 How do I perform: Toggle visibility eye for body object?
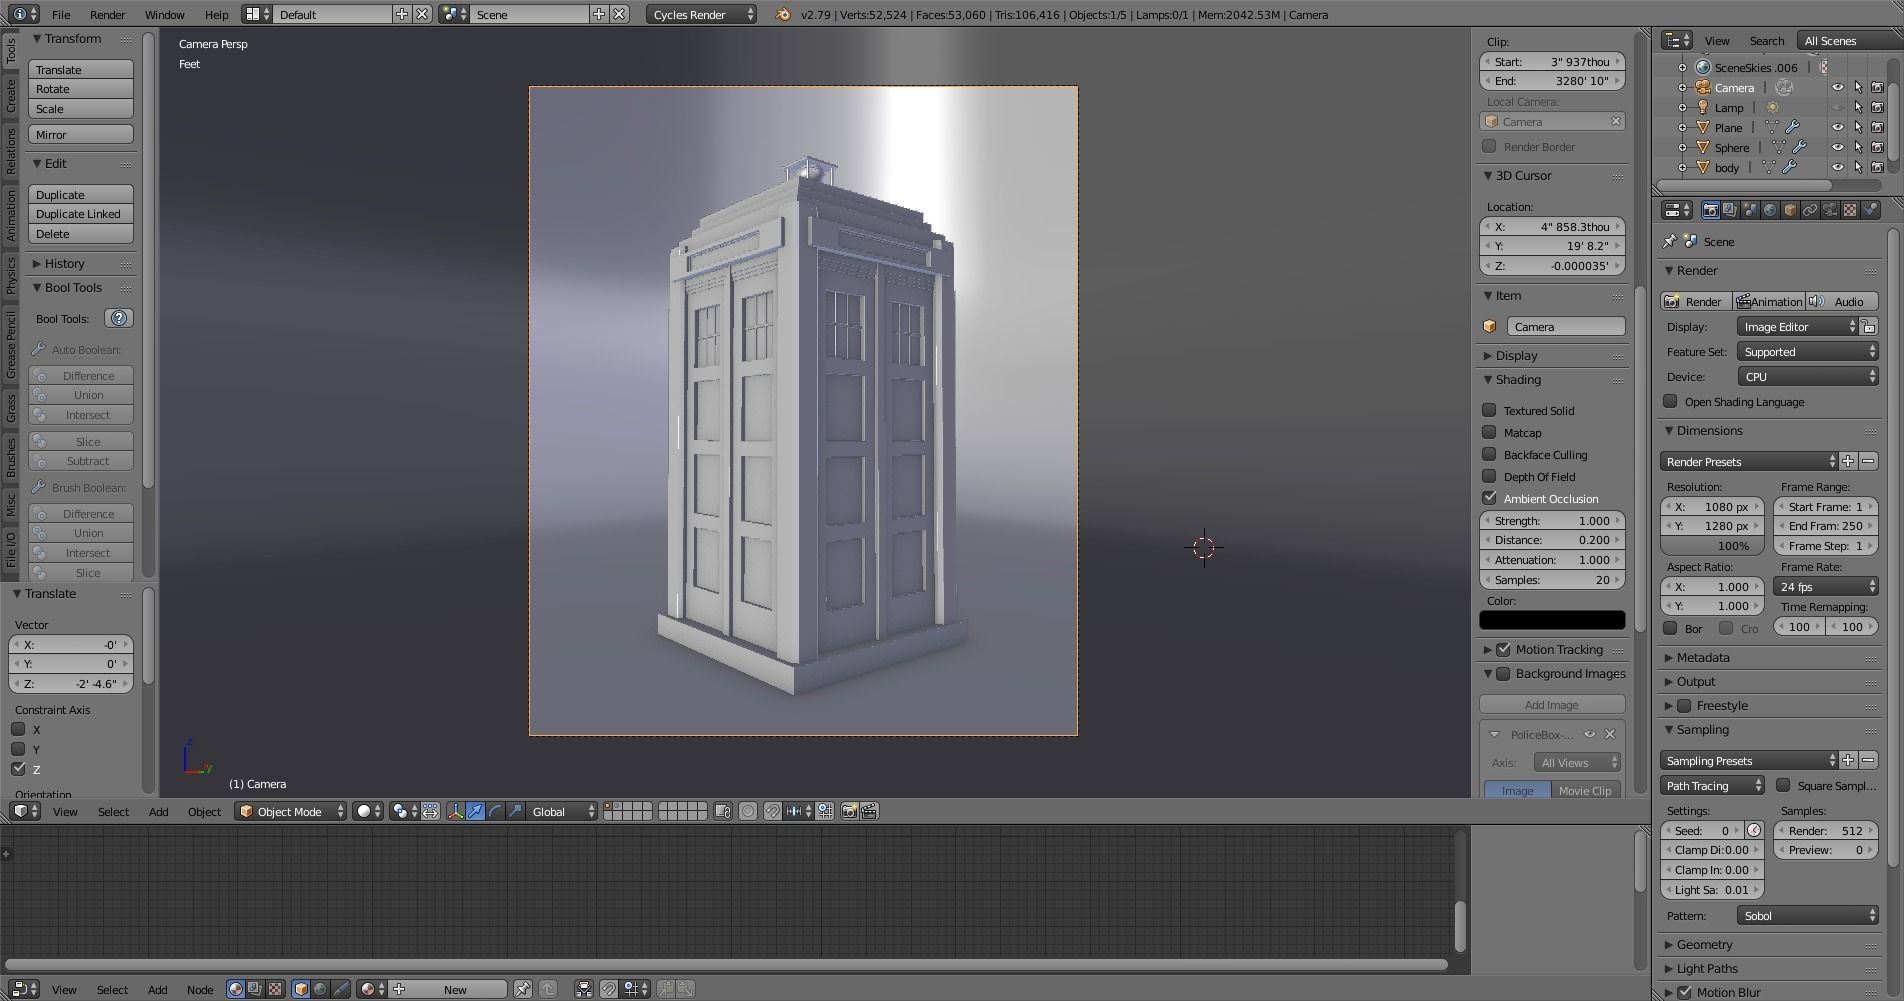[1837, 167]
